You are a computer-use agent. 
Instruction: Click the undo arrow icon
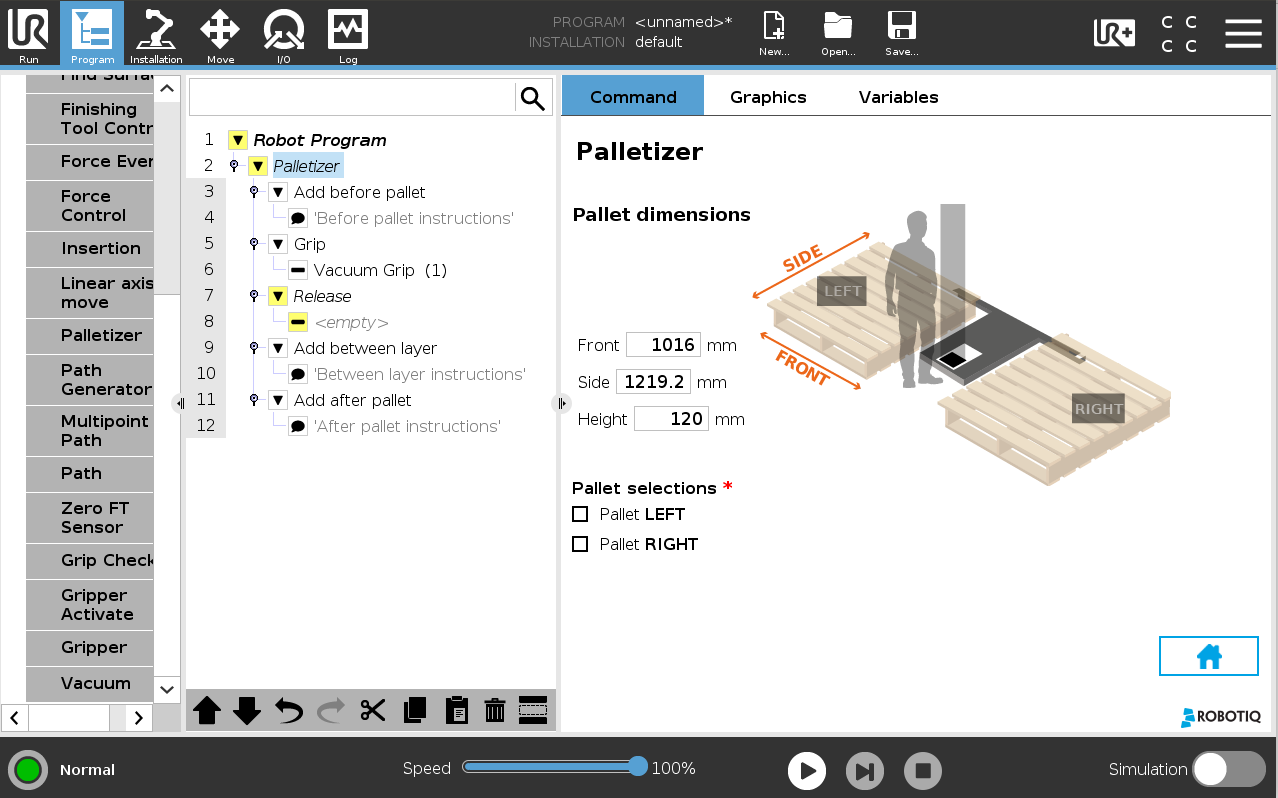pos(289,710)
